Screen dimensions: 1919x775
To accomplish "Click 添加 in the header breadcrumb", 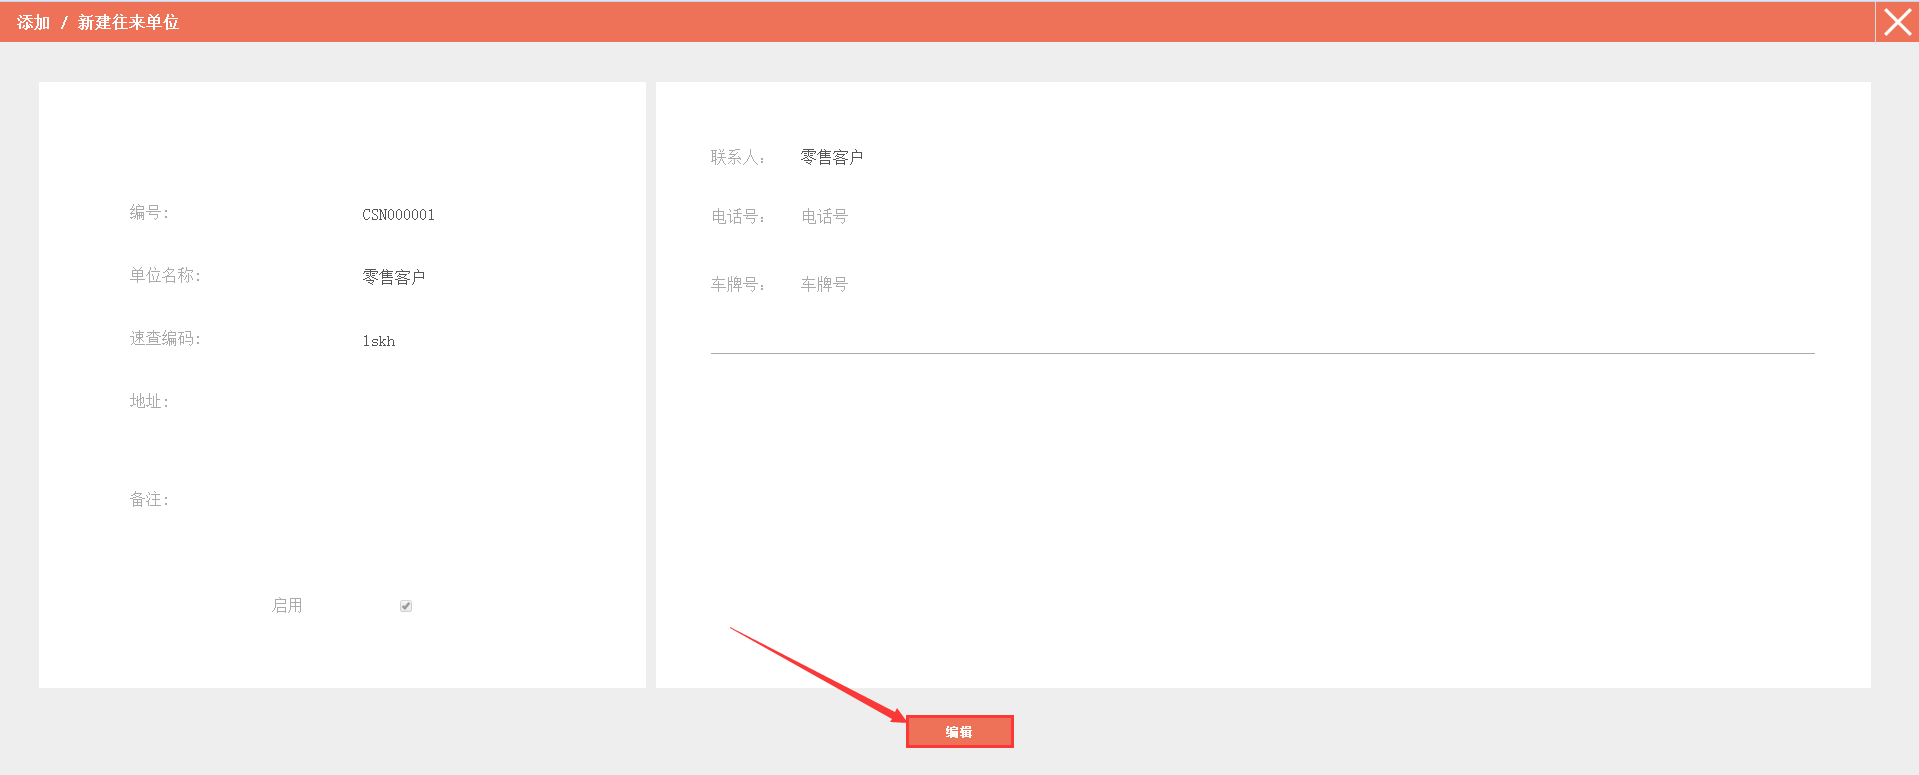I will (x=33, y=22).
